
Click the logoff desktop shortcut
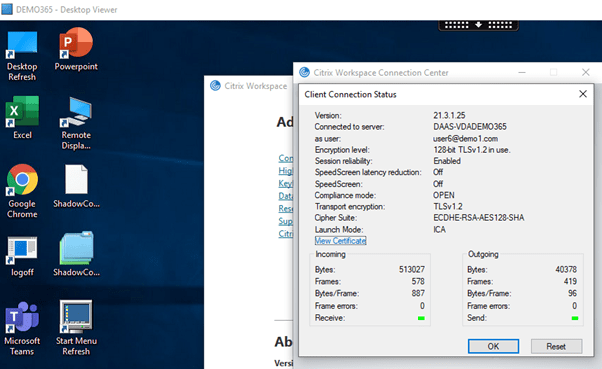[22, 250]
